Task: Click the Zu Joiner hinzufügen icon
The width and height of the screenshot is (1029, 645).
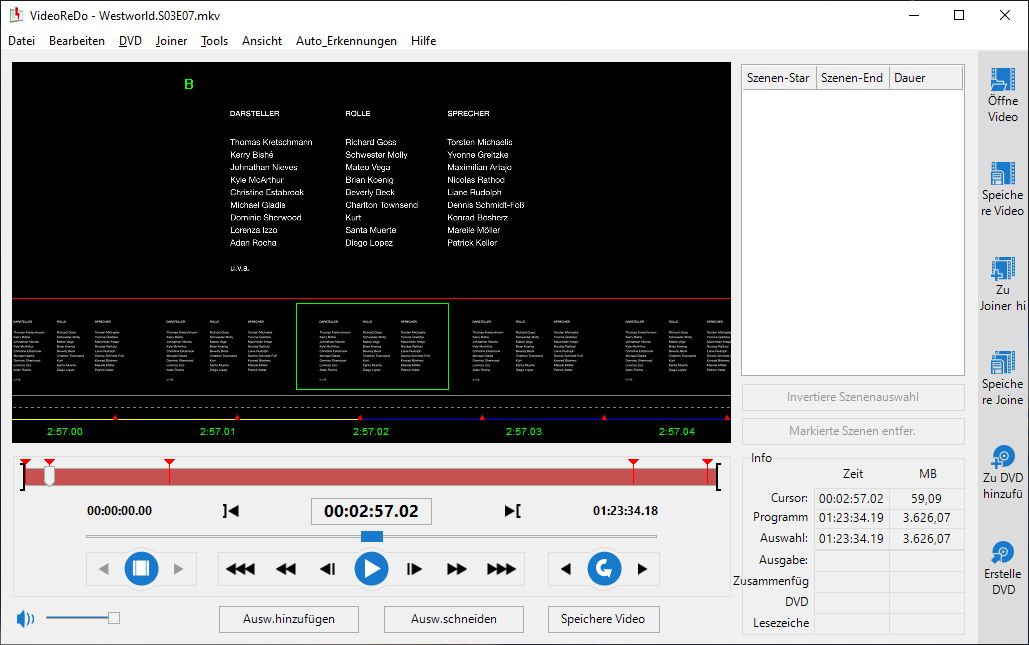Action: [x=1003, y=269]
